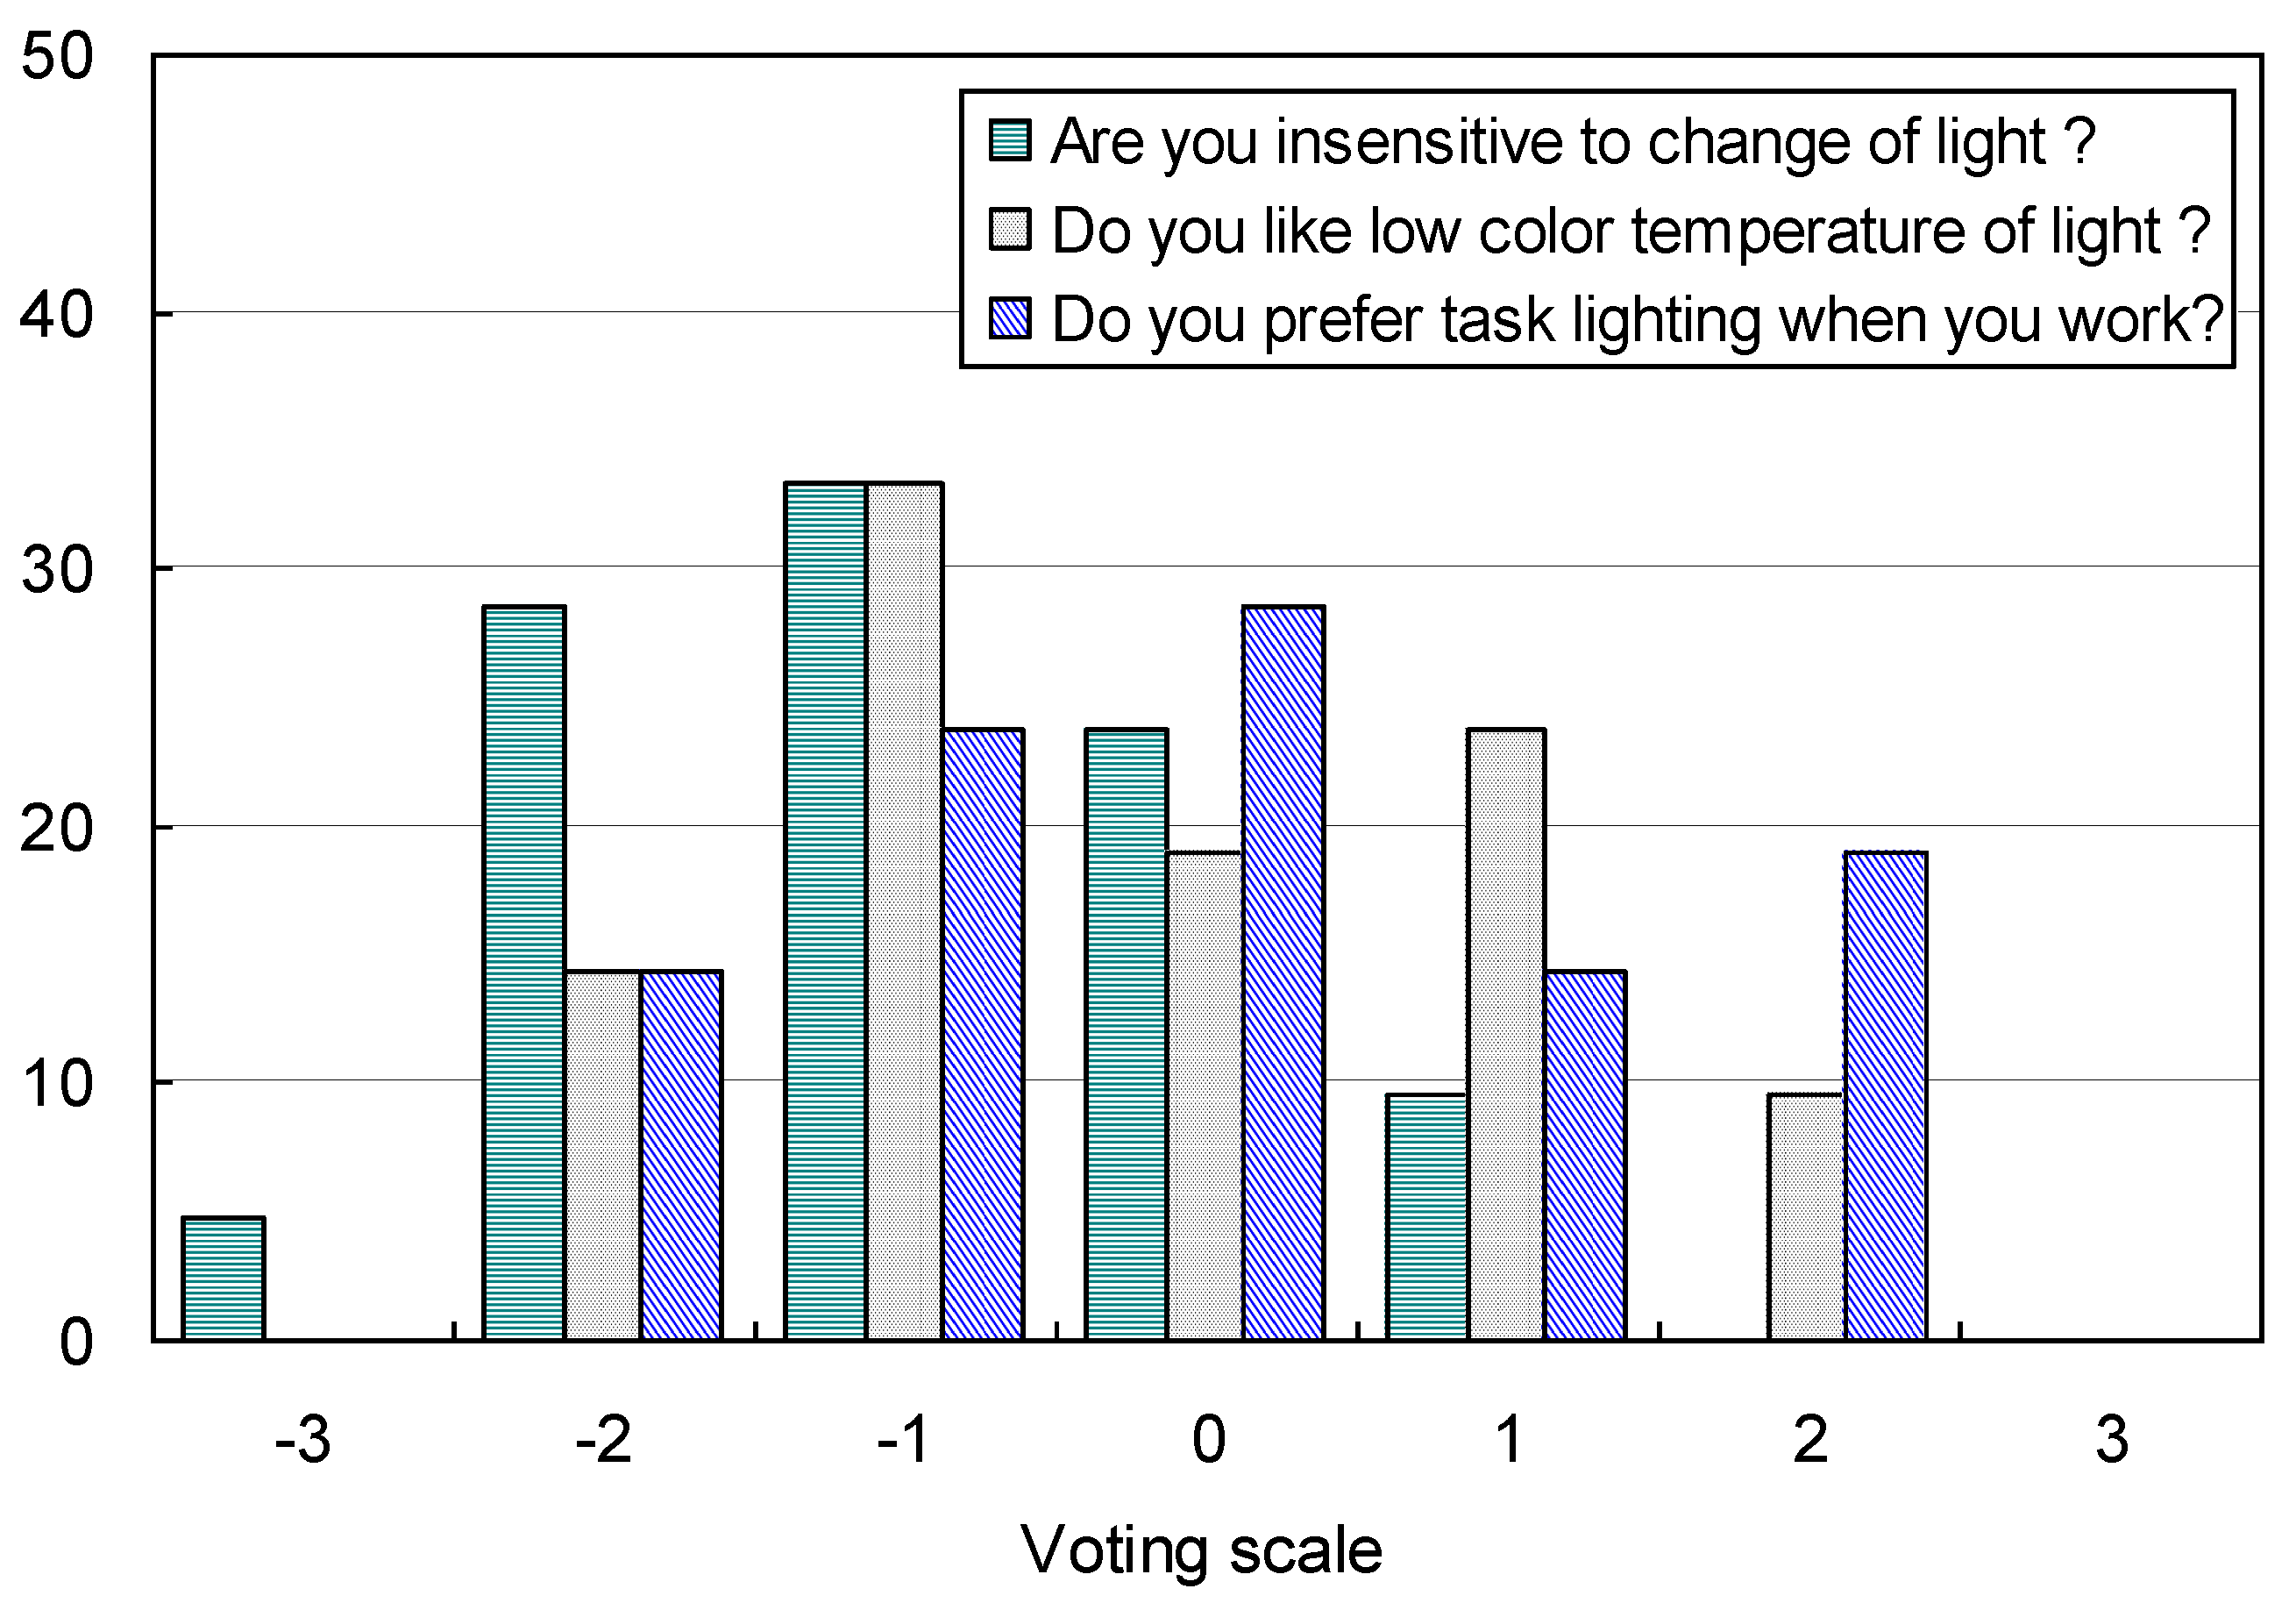The height and width of the screenshot is (1603, 2296).
Task: Click the y-axis label '50'
Action: 57,56
